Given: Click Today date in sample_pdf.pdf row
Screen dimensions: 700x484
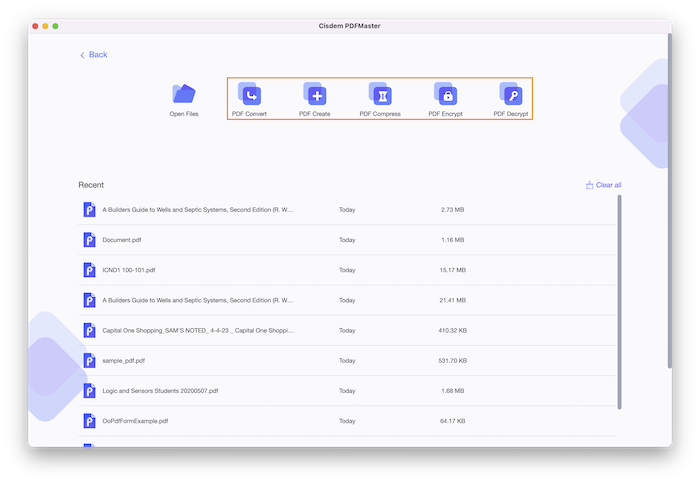Looking at the screenshot, I should (x=347, y=360).
